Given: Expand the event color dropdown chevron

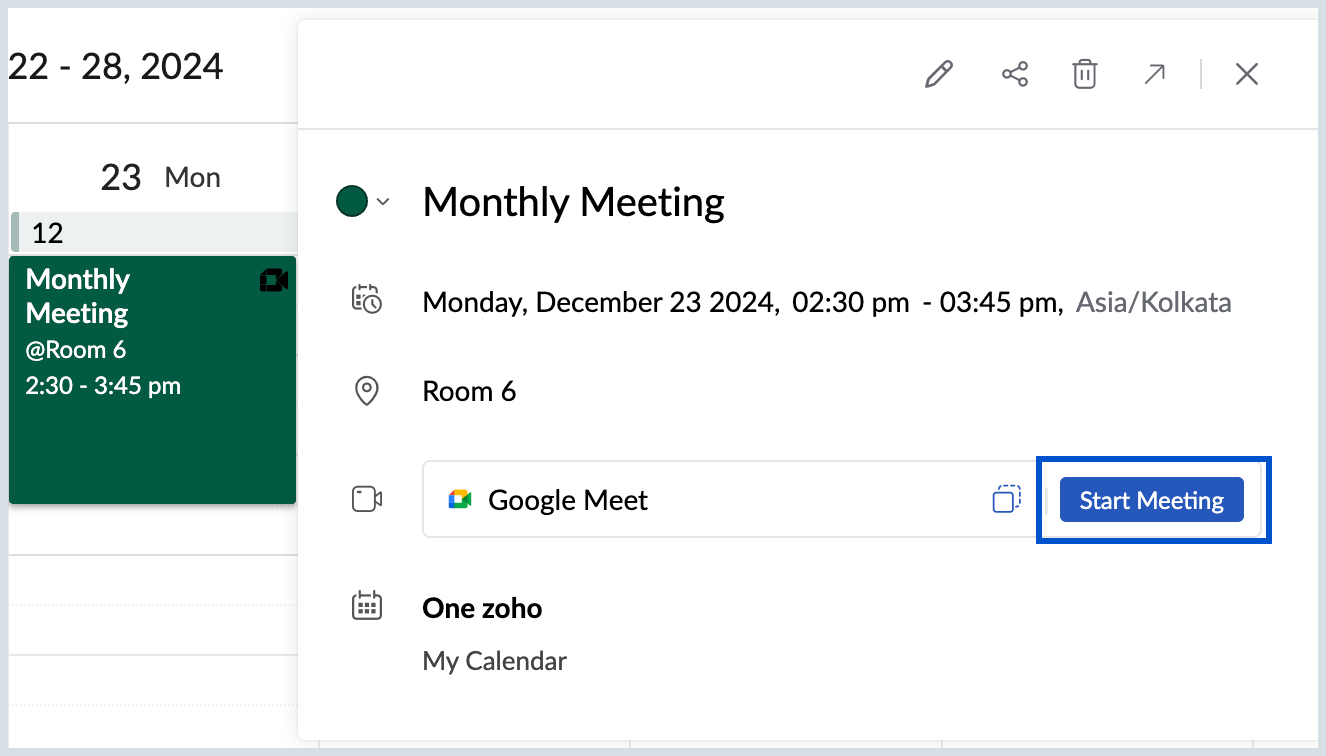Looking at the screenshot, I should [383, 202].
